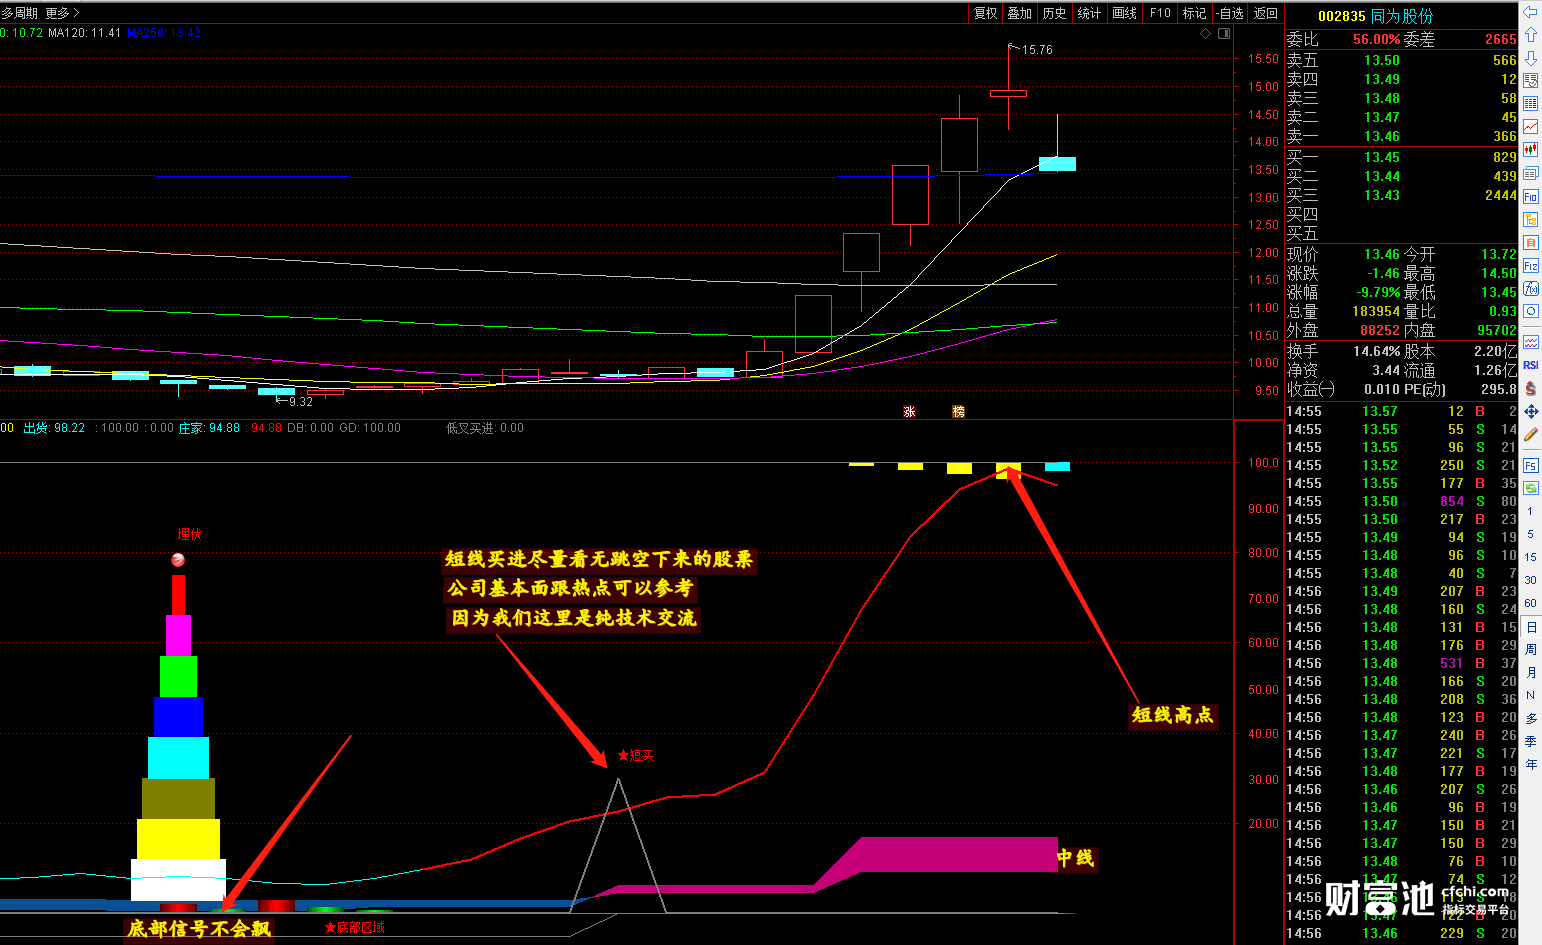Click the red S-shaped icon in sidebar

[1530, 388]
